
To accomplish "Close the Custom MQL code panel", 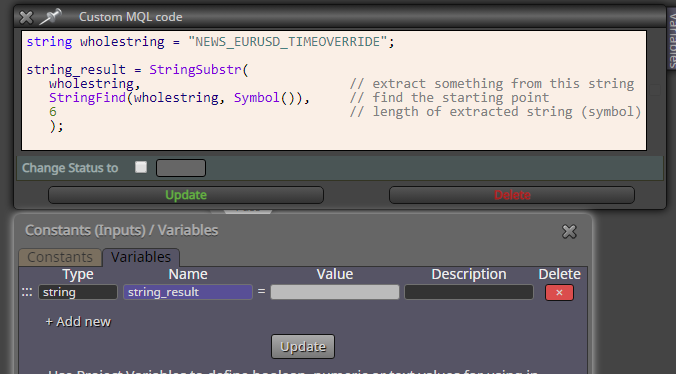I will coord(26,17).
